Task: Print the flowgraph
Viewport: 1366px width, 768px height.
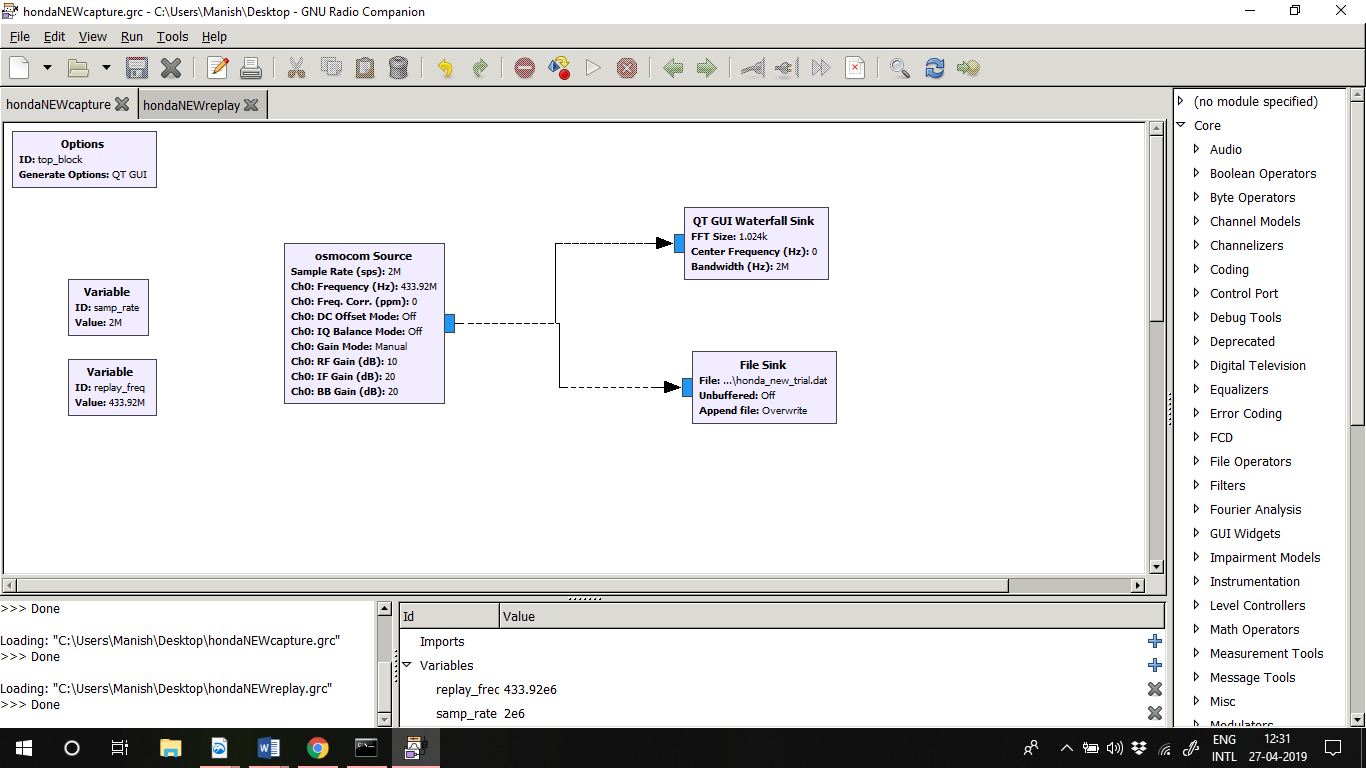Action: click(x=251, y=68)
